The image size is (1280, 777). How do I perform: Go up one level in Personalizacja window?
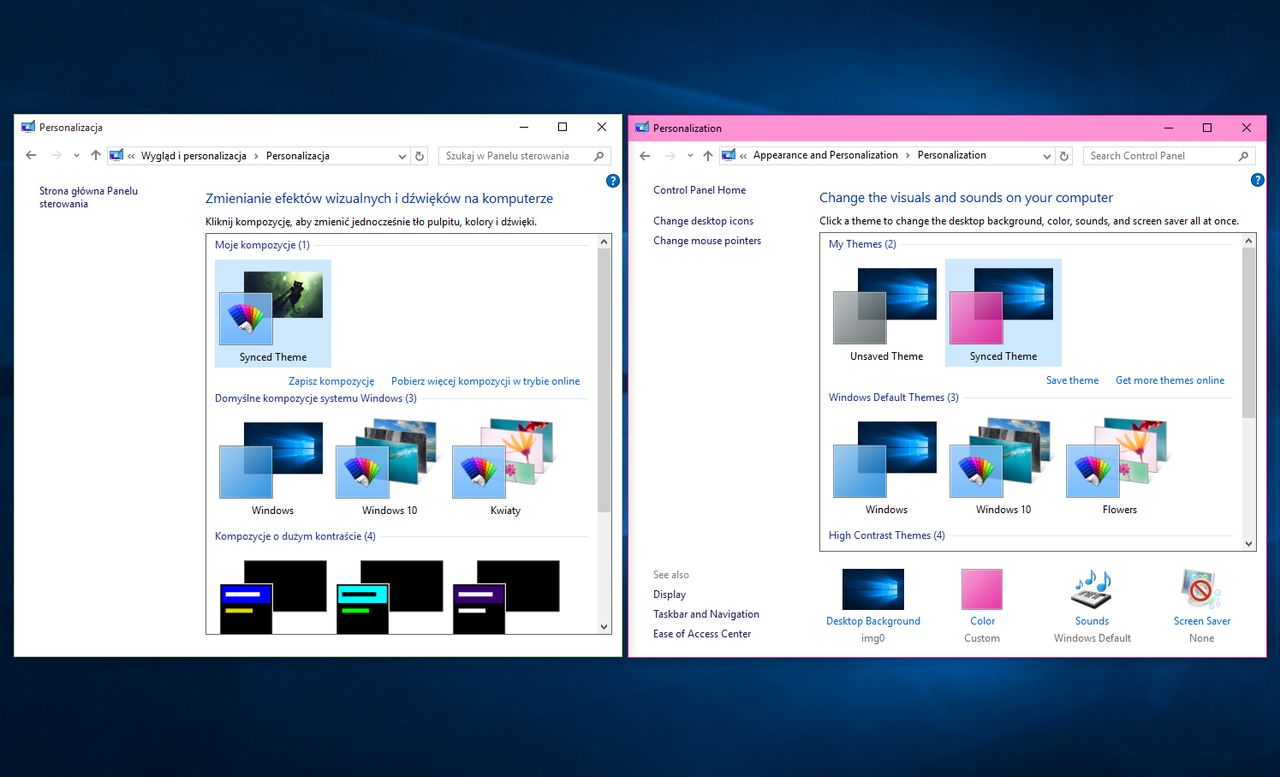(95, 156)
